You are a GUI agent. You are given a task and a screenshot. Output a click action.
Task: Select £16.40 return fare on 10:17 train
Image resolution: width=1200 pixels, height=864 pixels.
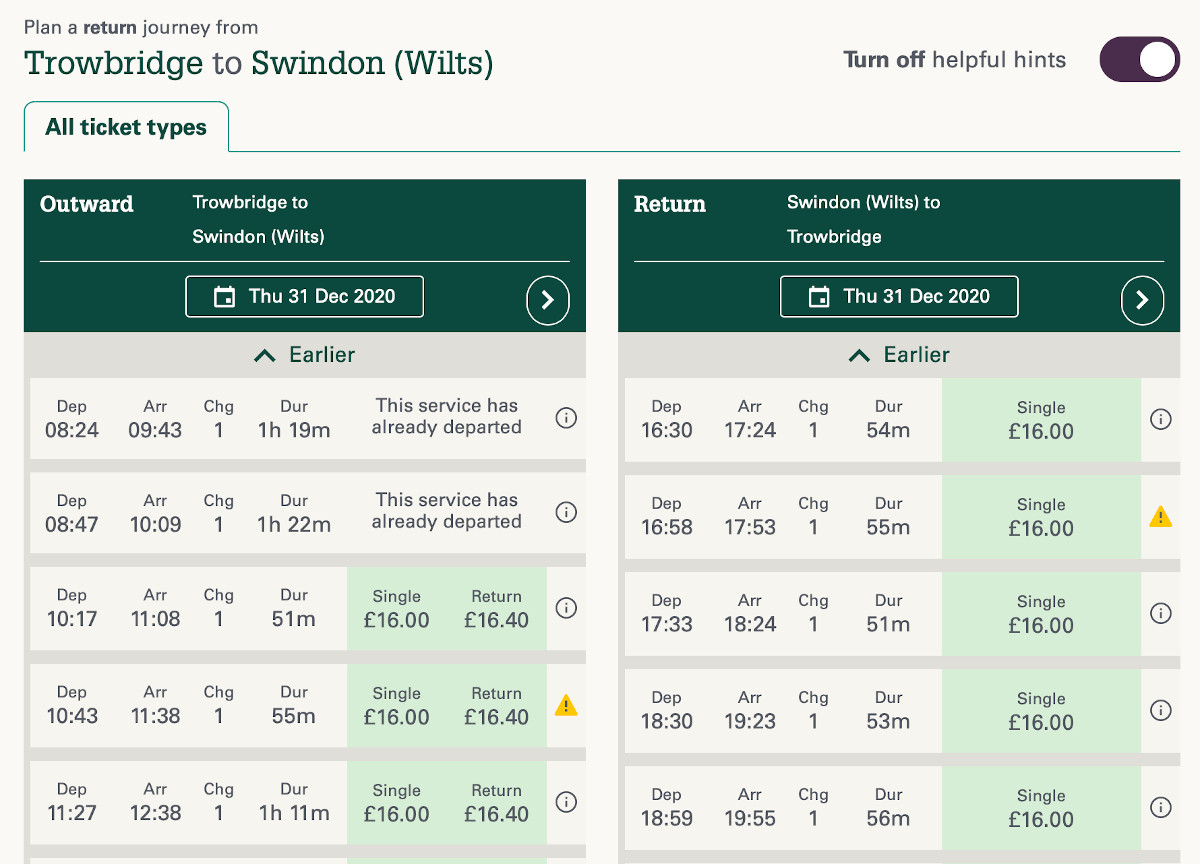click(496, 609)
